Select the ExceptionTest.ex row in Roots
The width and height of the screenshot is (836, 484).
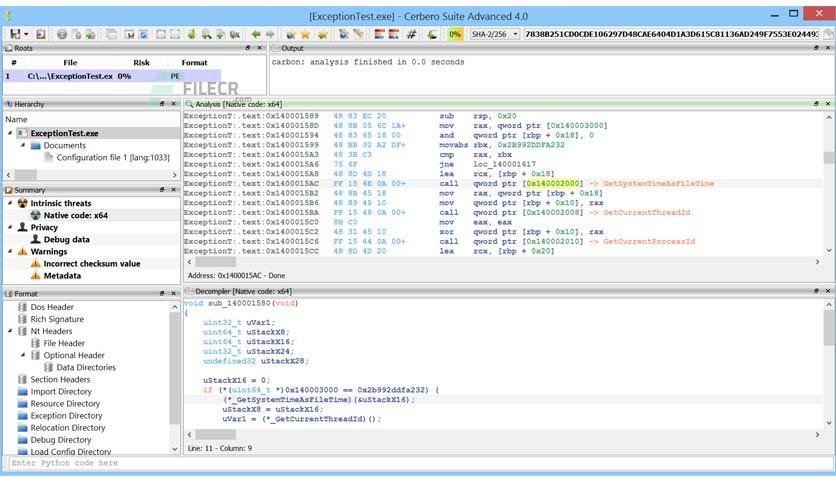pyautogui.click(x=112, y=76)
